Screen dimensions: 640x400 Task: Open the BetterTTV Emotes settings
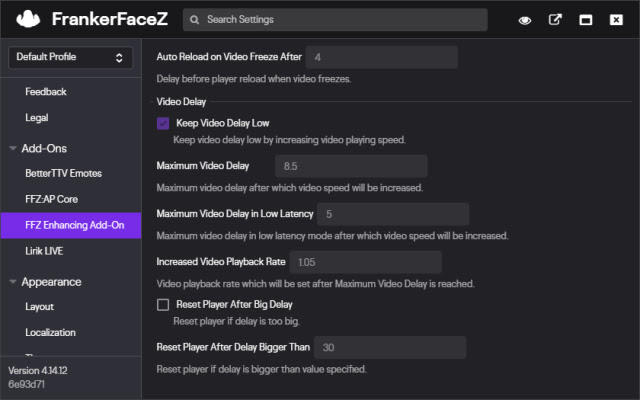pyautogui.click(x=63, y=173)
